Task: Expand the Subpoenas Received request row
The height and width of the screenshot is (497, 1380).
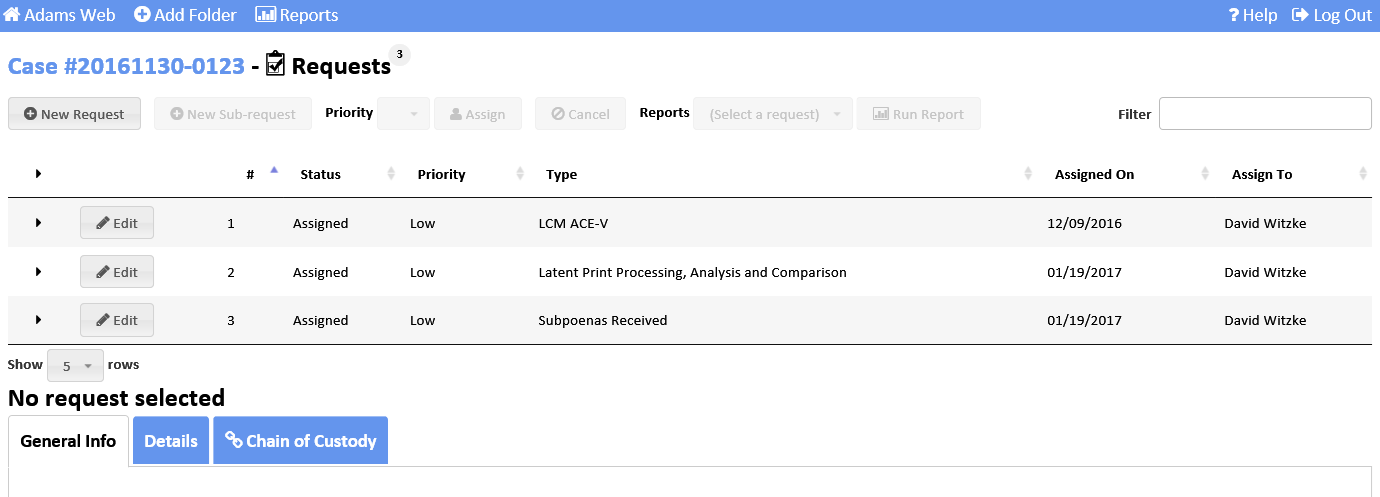Action: (x=38, y=320)
